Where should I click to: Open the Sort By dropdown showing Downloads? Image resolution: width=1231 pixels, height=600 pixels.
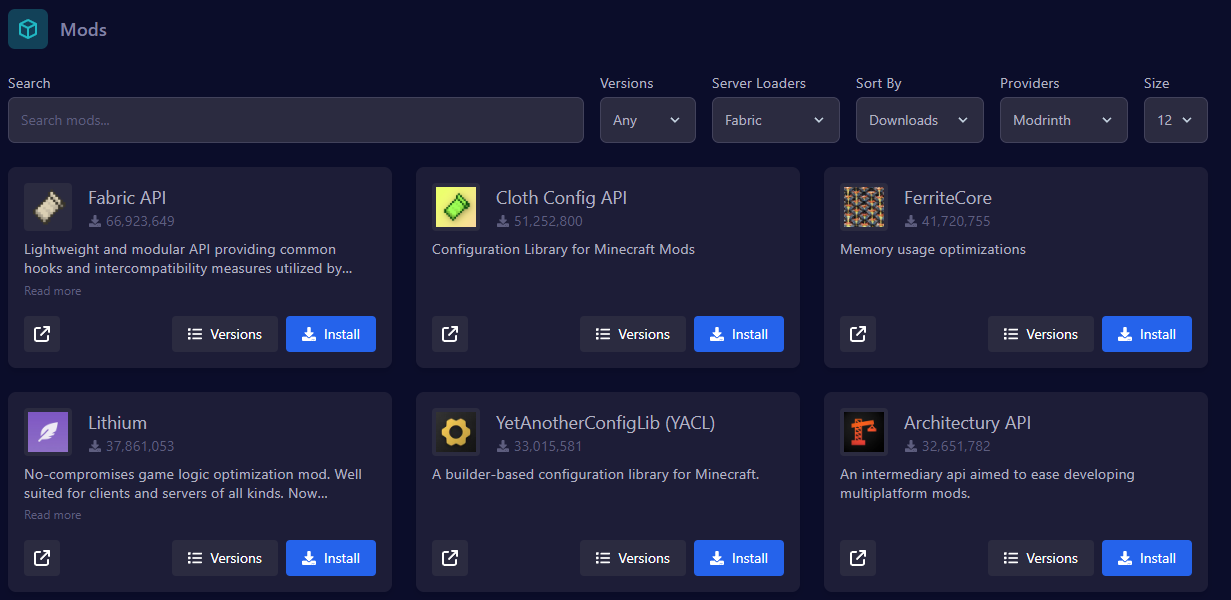point(920,120)
